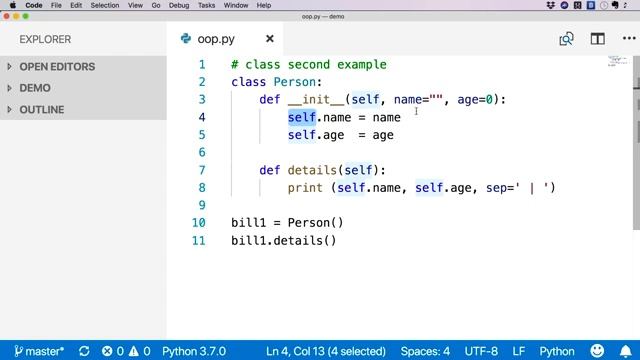This screenshot has width=640, height=360.
Task: Click the Dropbox menu bar icon
Action: click(551, 5)
